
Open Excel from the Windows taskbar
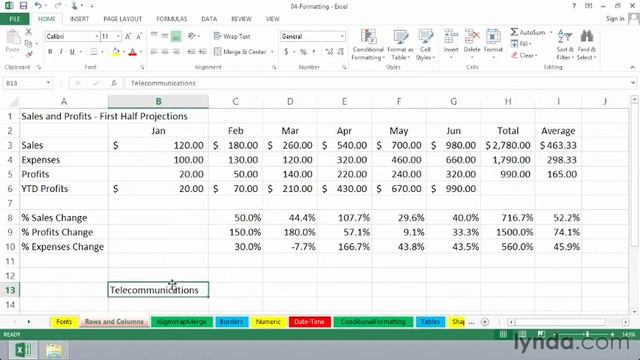(x=22, y=350)
